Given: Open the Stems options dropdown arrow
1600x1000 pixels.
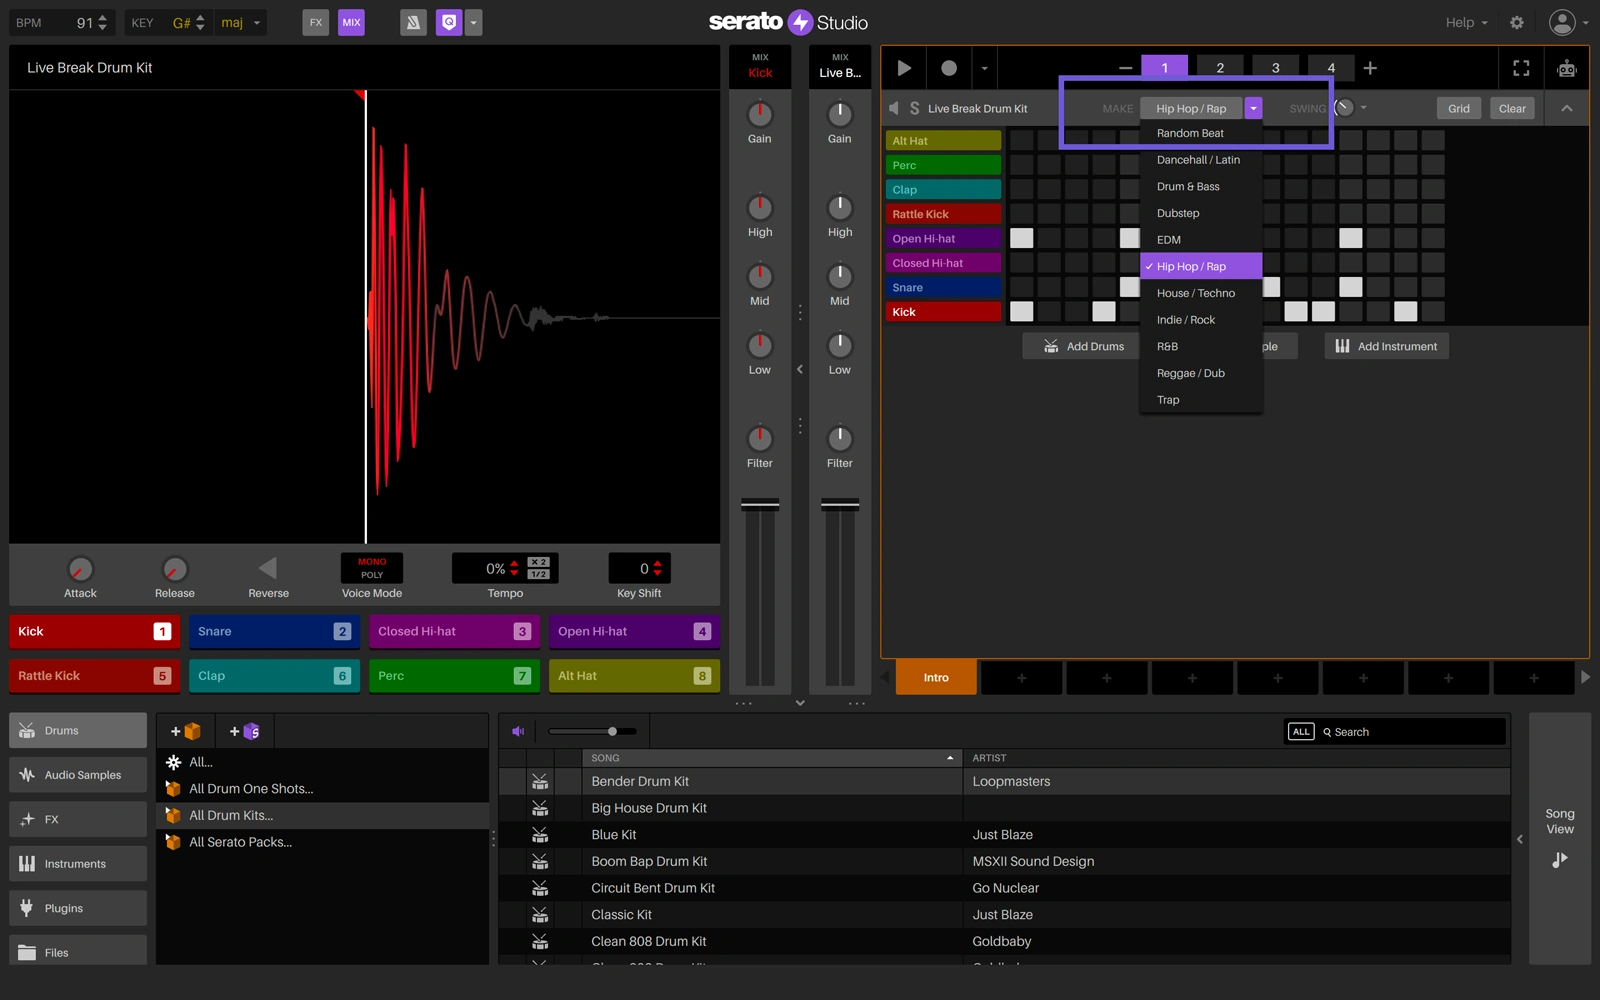Looking at the screenshot, I should [x=473, y=22].
